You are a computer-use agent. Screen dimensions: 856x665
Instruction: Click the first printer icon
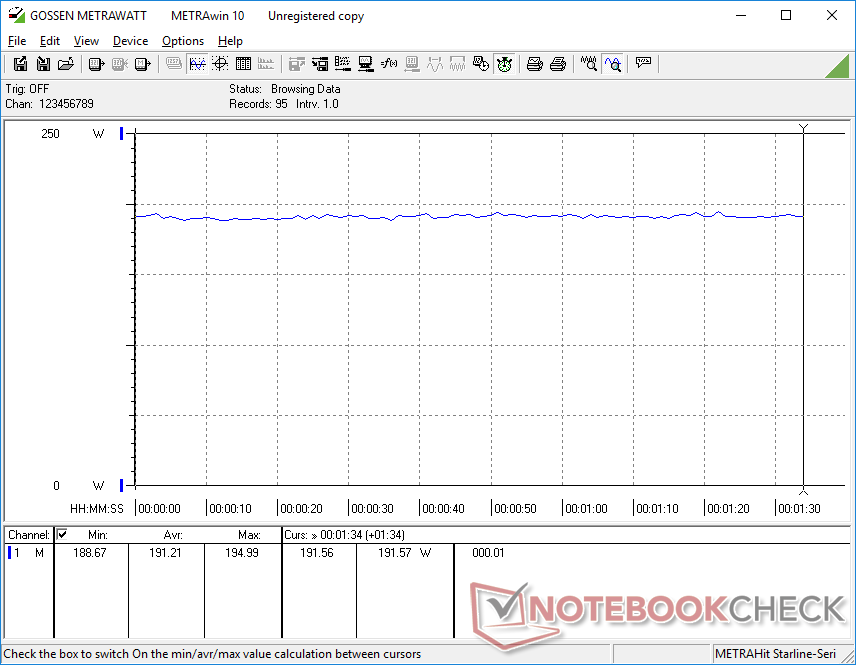pos(535,64)
